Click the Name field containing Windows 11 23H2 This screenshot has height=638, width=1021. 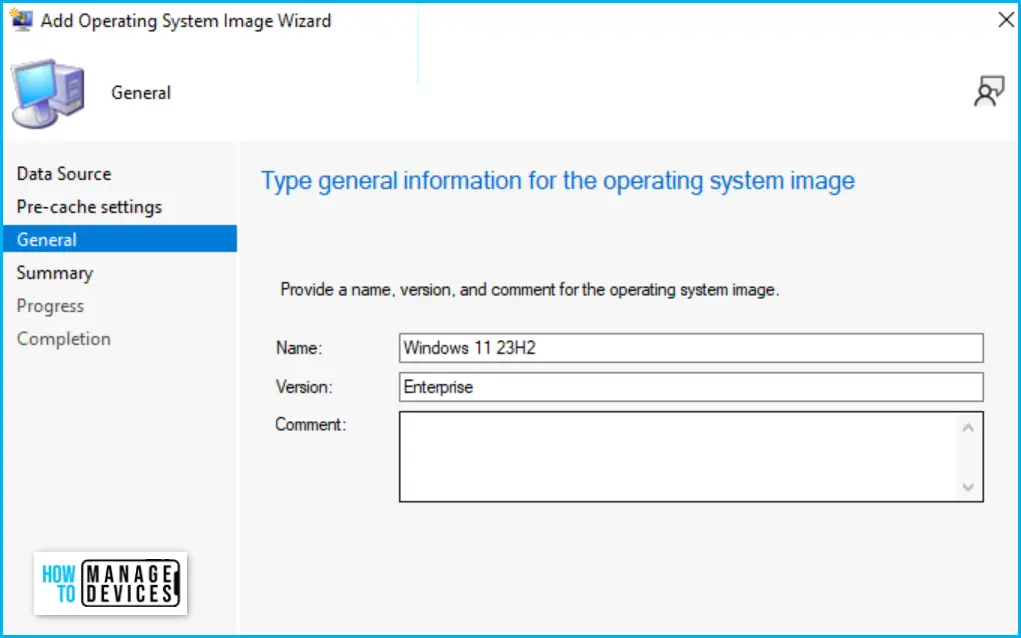point(690,348)
